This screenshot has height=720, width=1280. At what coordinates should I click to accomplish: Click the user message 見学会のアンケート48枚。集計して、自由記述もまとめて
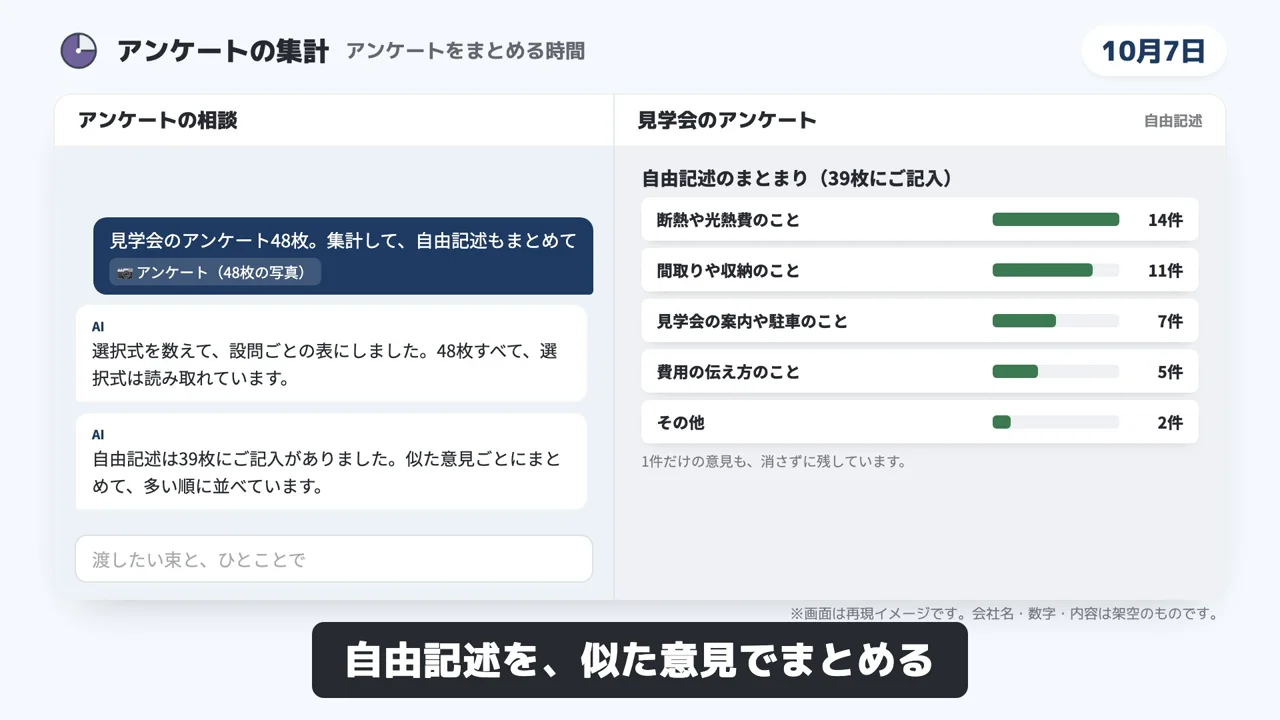(343, 256)
